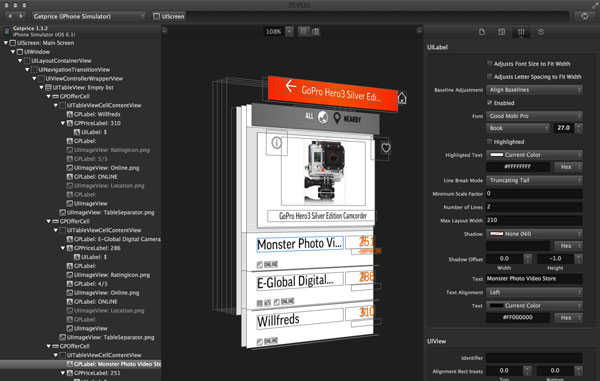The width and height of the screenshot is (600, 381).
Task: Refresh the app snapshot
Action: click(x=584, y=16)
